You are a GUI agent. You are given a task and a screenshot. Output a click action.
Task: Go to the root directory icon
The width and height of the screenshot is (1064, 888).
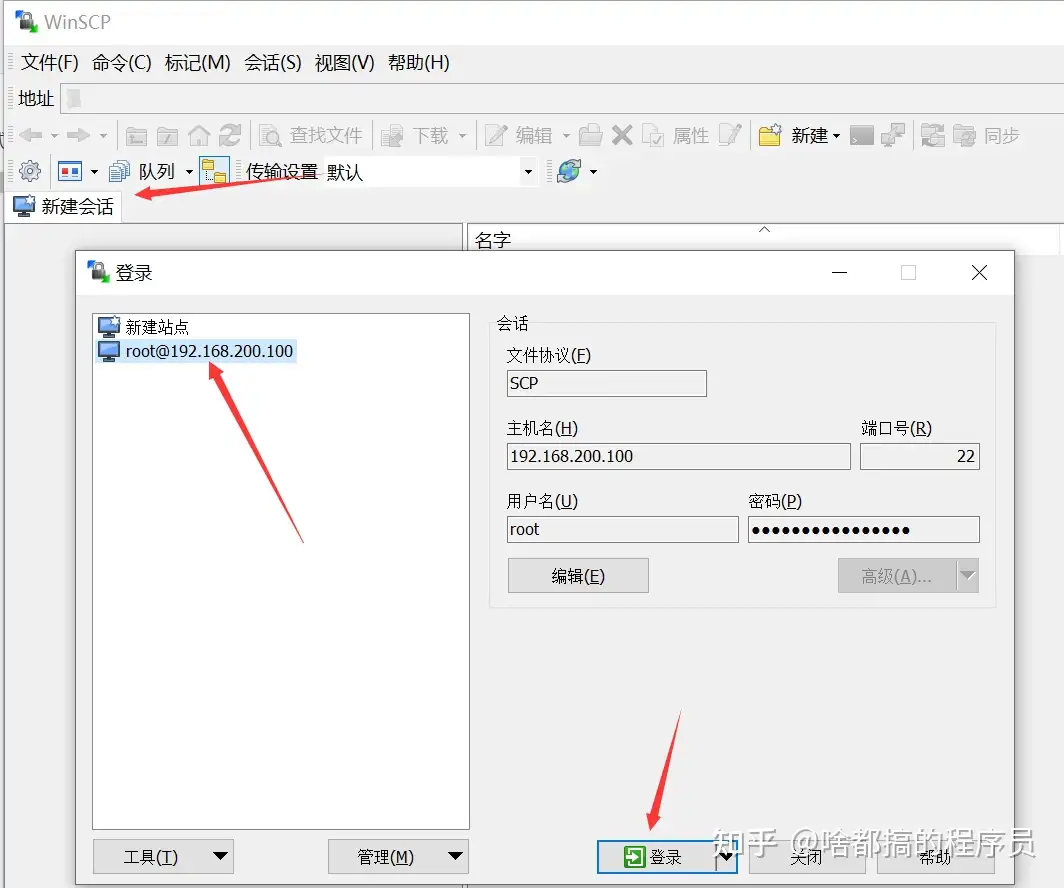168,136
